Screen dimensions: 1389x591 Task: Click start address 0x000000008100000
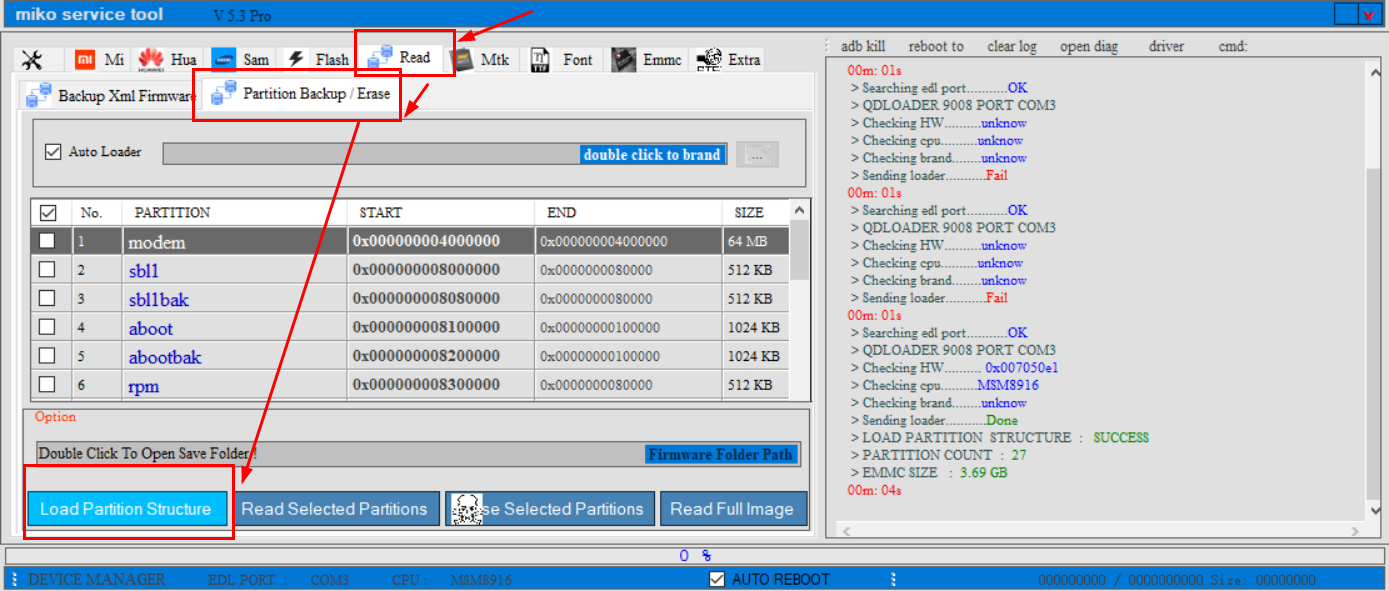pos(426,327)
